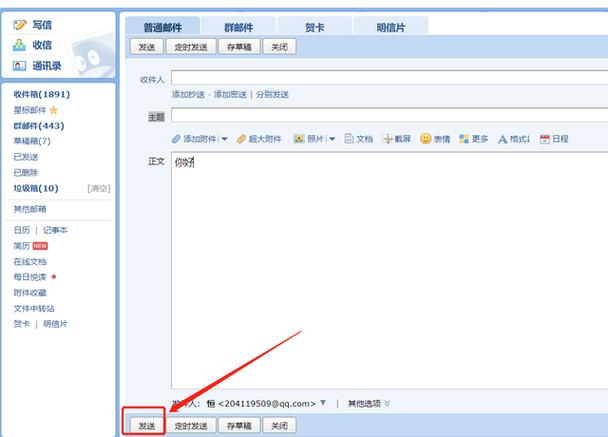Click the top 关闭 close button
This screenshot has height=437, width=608.
tap(280, 47)
